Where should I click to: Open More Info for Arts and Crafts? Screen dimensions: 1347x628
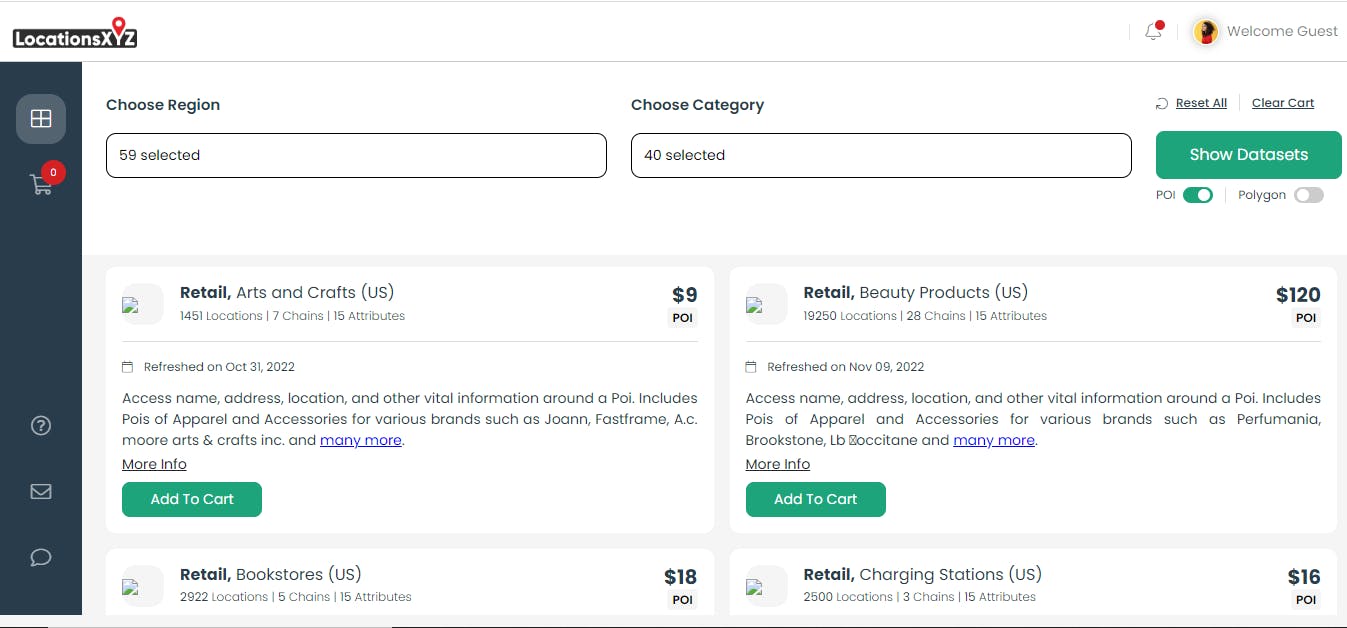point(154,464)
